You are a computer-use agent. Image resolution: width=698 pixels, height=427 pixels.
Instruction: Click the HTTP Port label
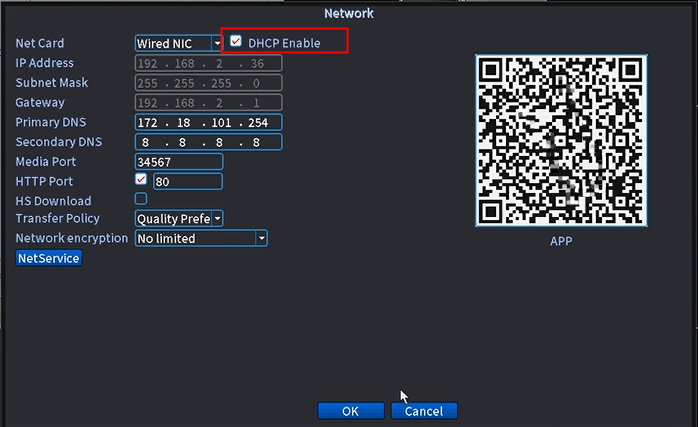click(x=44, y=181)
